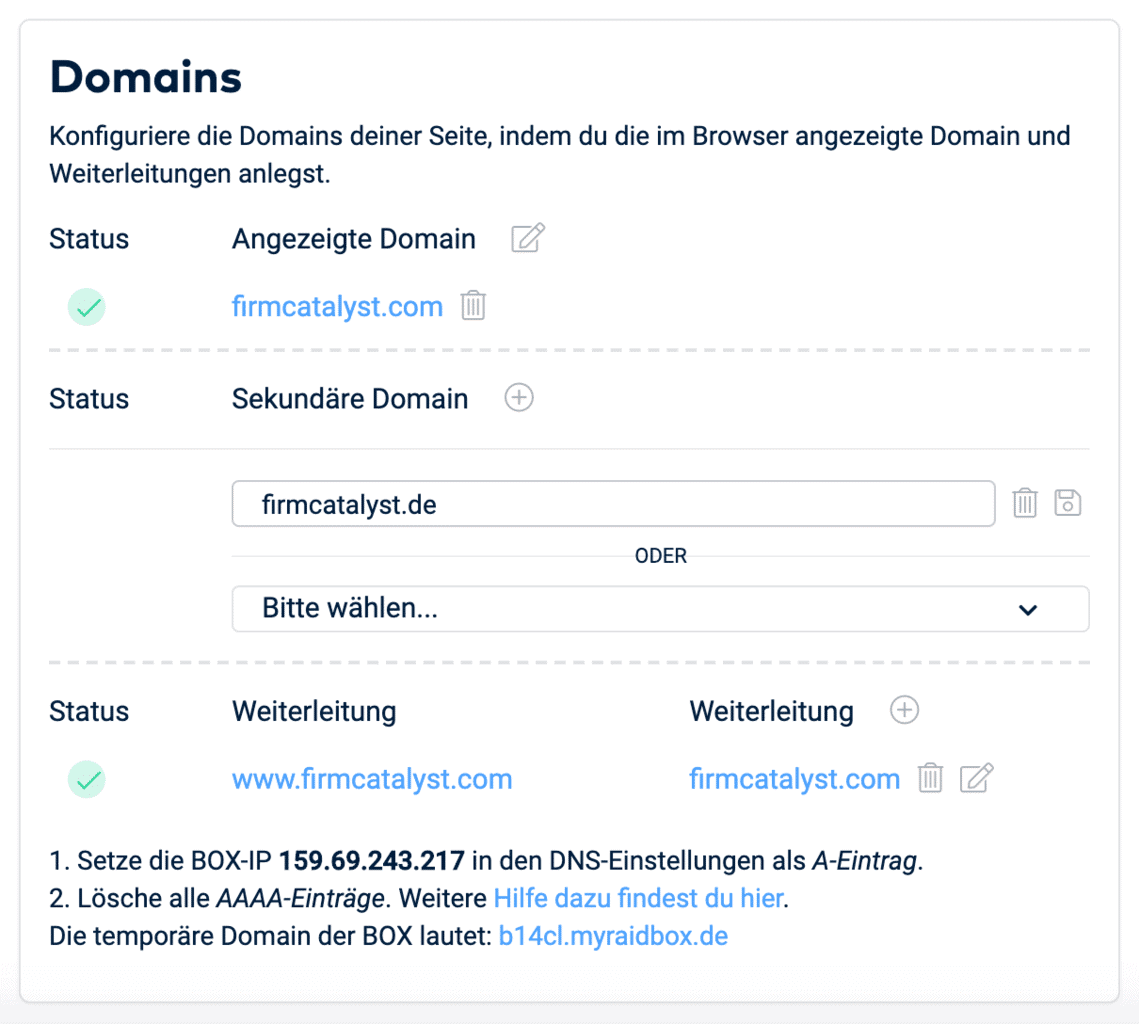Delete firmcatalyst.com with the trash icon

[x=472, y=306]
